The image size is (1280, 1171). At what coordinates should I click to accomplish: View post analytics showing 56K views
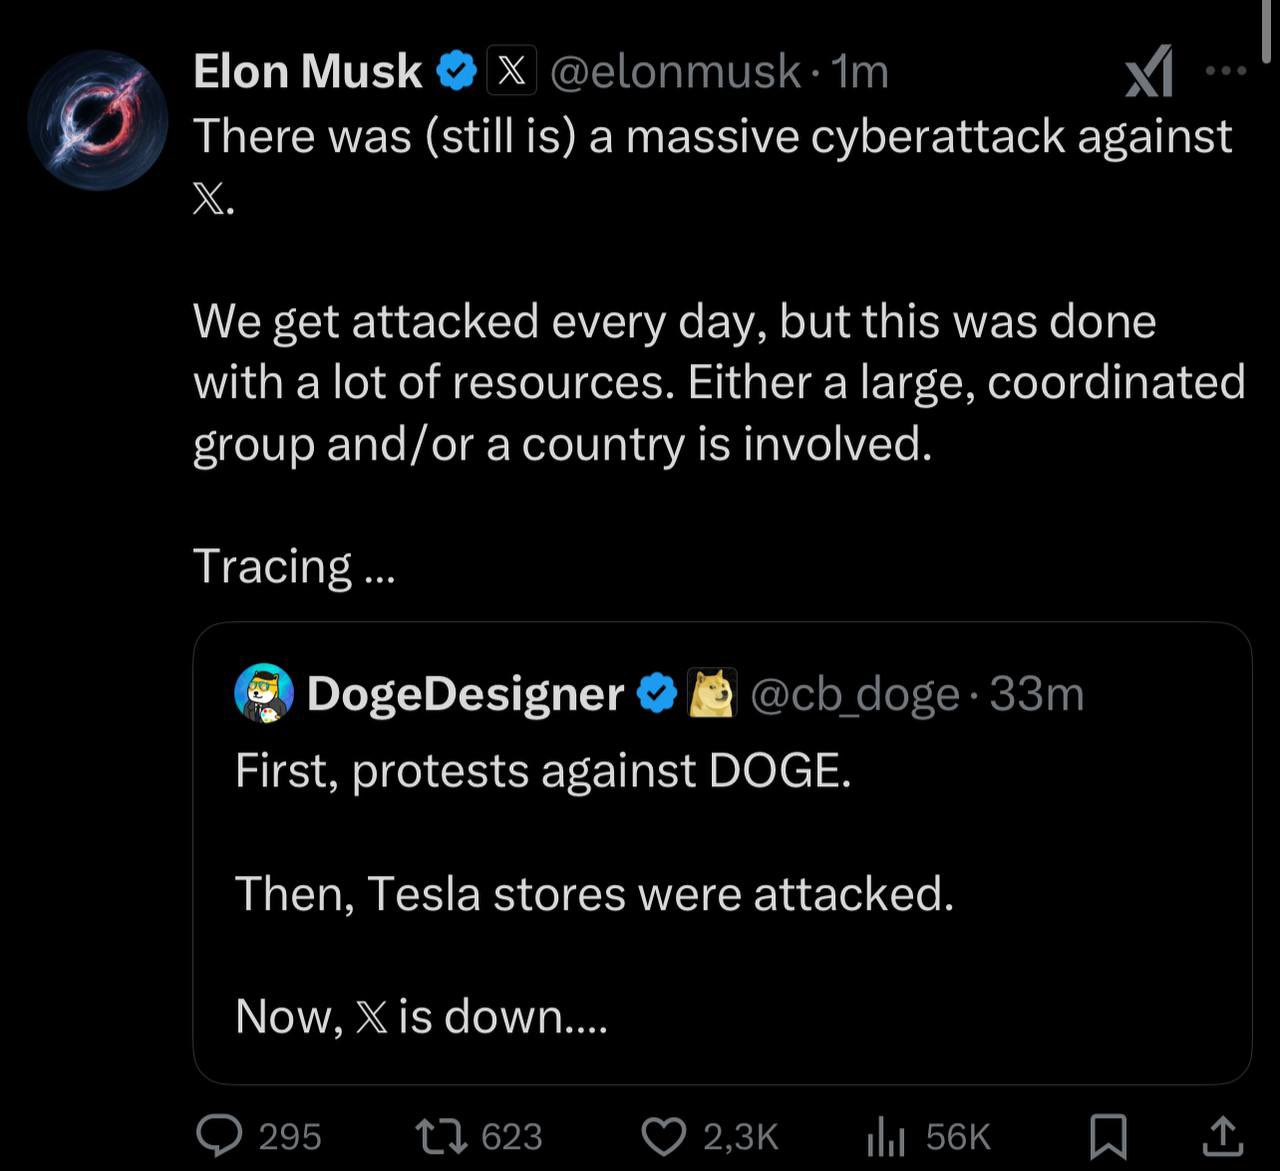pyautogui.click(x=886, y=1136)
